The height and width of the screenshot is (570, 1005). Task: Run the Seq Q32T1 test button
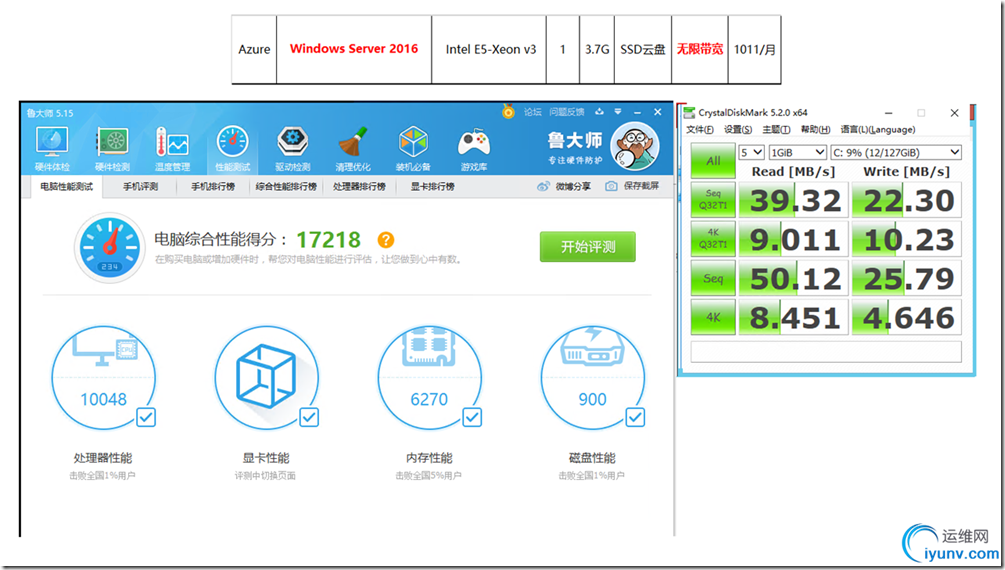pos(713,200)
